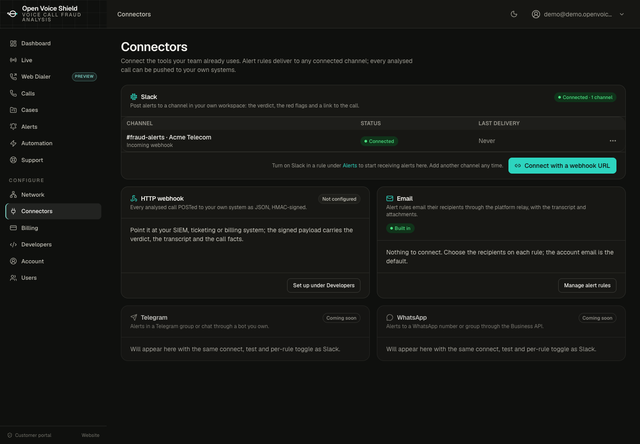
Task: Open the Website link in footer
Action: (90, 435)
